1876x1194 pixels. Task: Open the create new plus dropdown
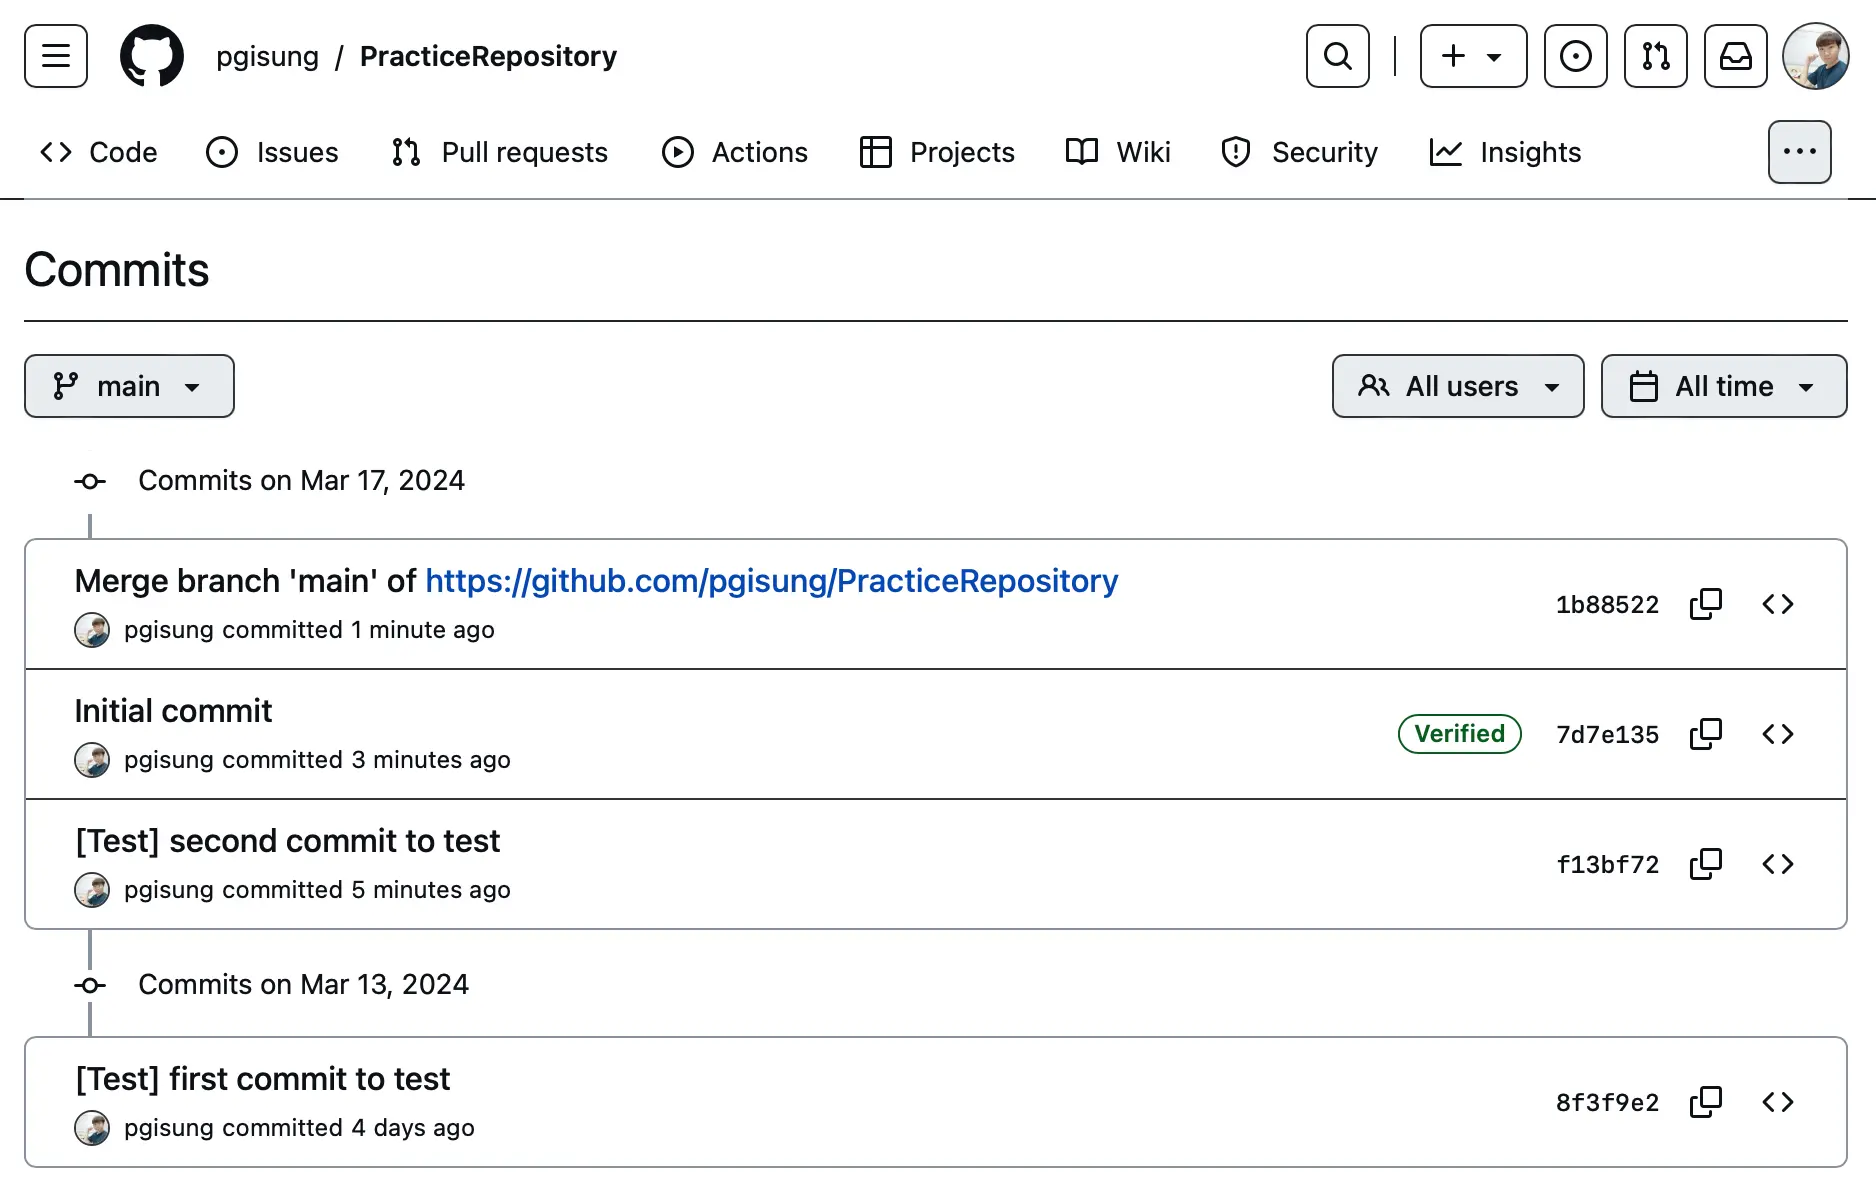click(x=1474, y=56)
